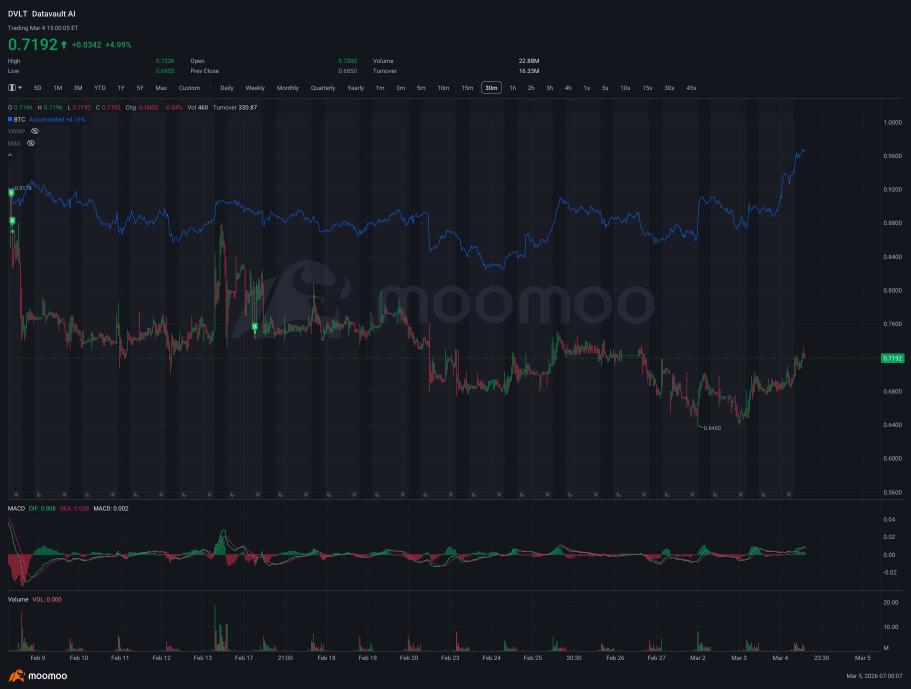Expand the chart type dropdown arrow
Screen dimensions: 911x689
tap(20, 88)
